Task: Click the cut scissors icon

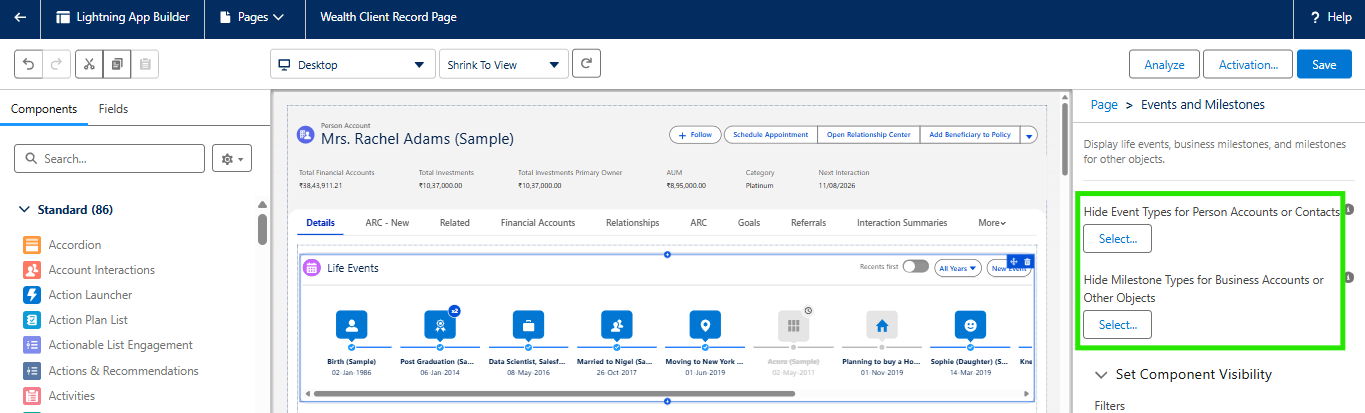Action: [x=89, y=64]
